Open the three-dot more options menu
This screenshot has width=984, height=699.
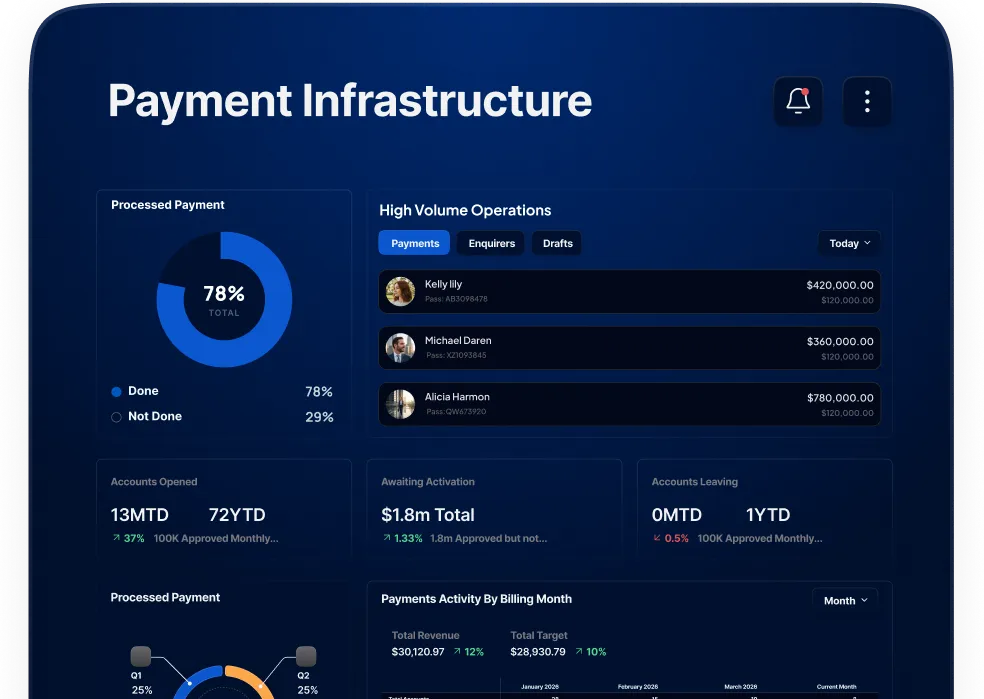click(x=867, y=101)
